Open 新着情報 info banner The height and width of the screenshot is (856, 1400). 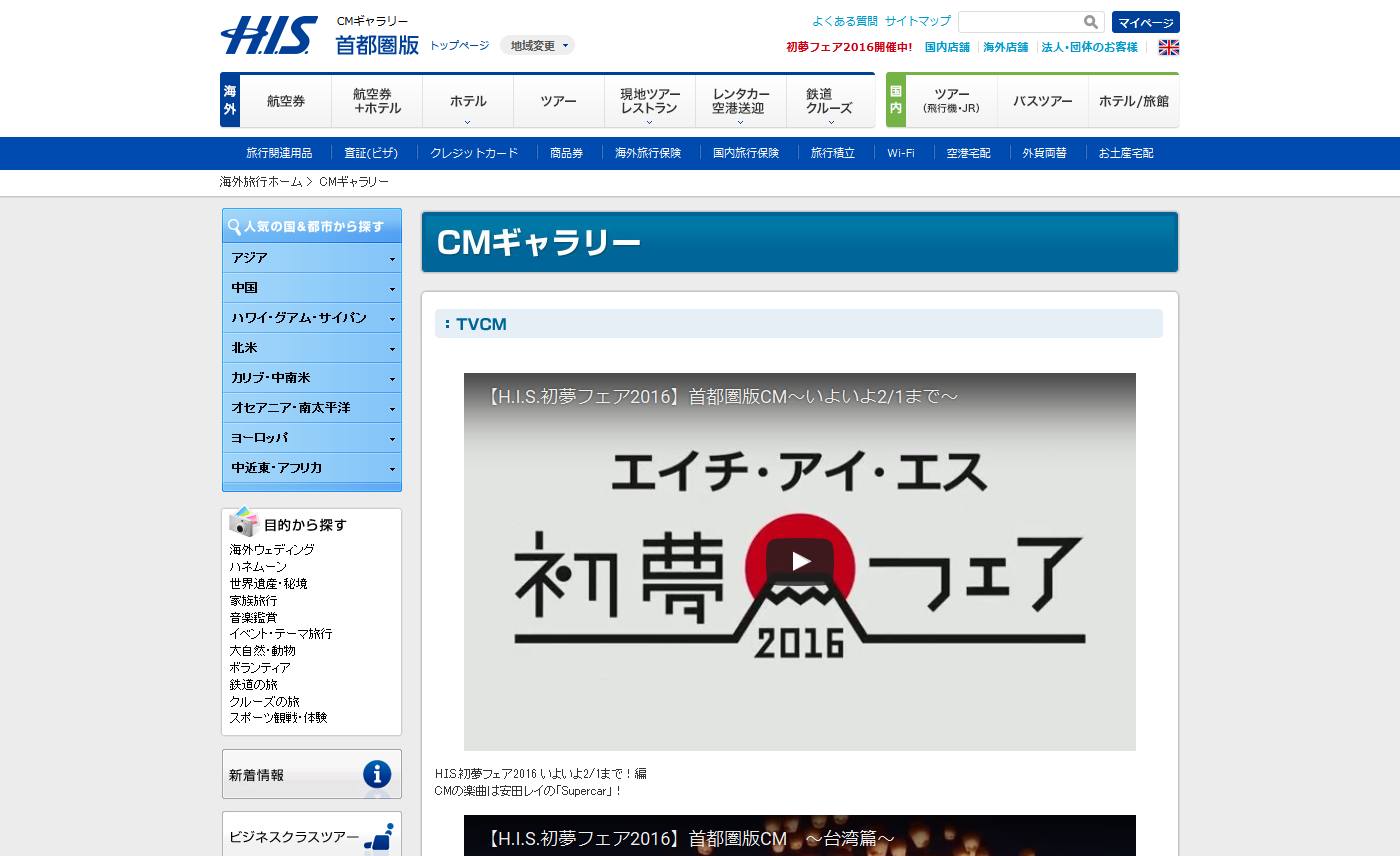(x=312, y=774)
